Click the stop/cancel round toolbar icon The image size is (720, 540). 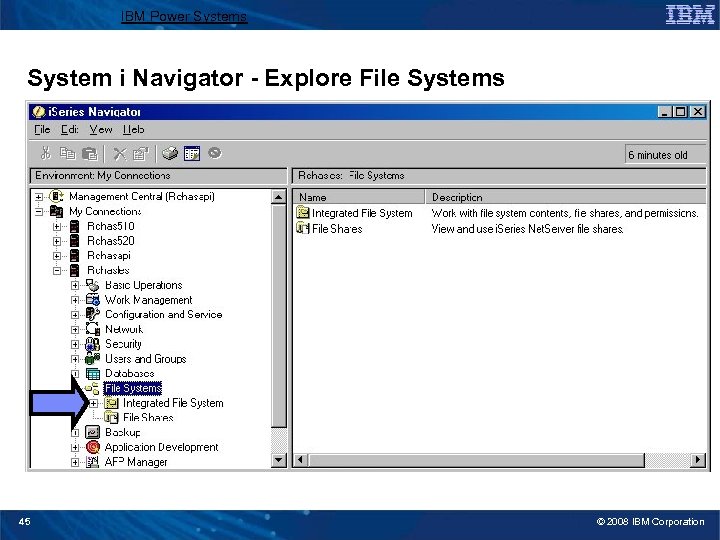pos(214,152)
